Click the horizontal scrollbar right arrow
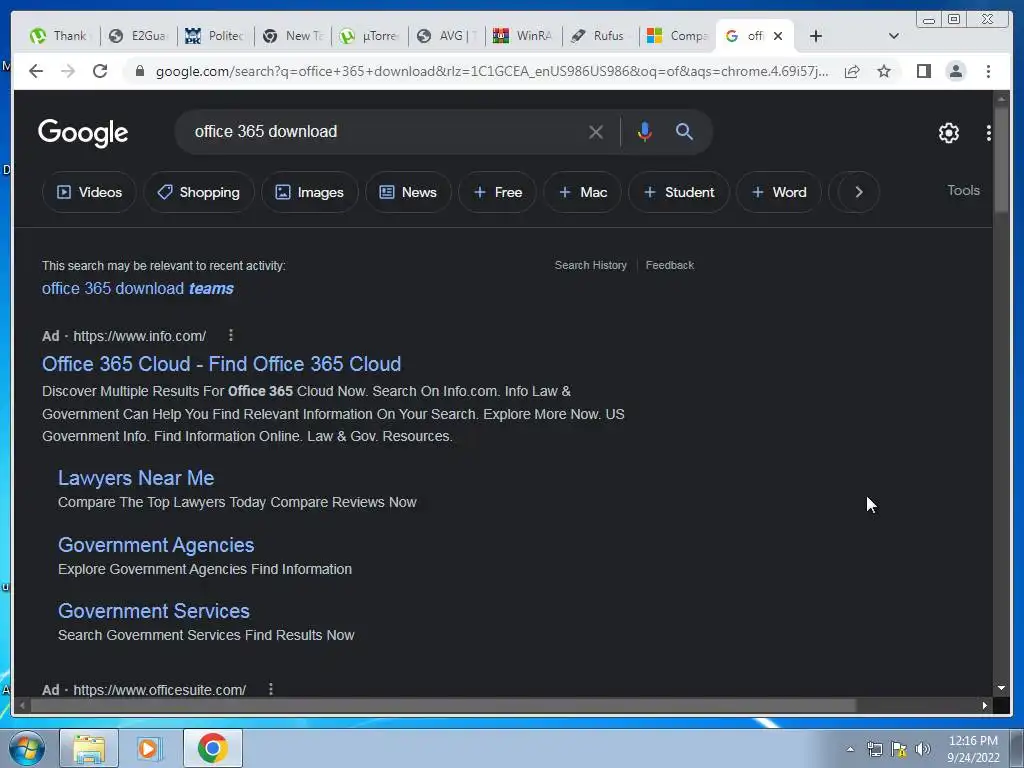 985,705
